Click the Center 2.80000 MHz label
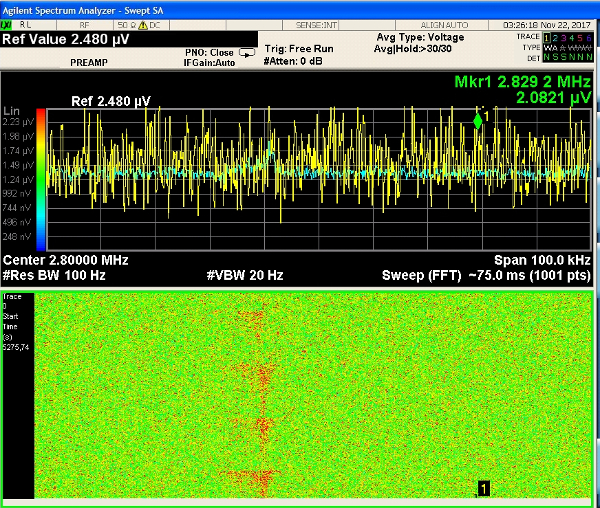The width and height of the screenshot is (600, 508). pos(65,260)
